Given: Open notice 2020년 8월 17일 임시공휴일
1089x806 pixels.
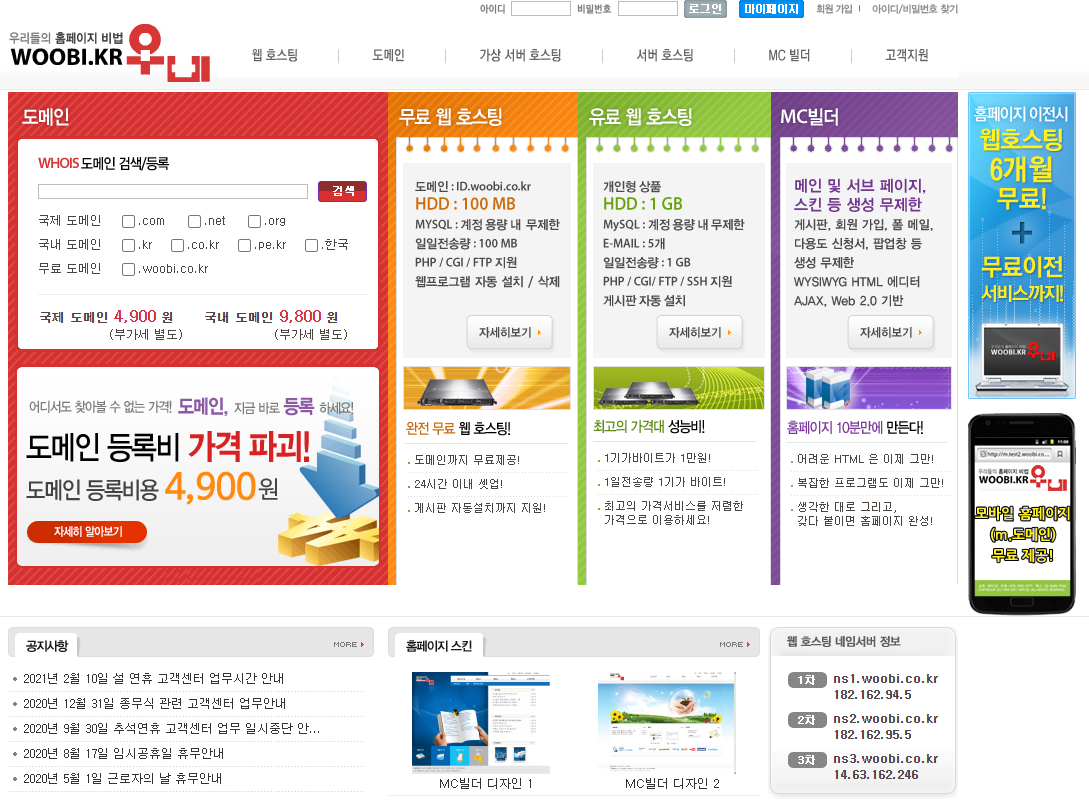Looking at the screenshot, I should click(124, 753).
